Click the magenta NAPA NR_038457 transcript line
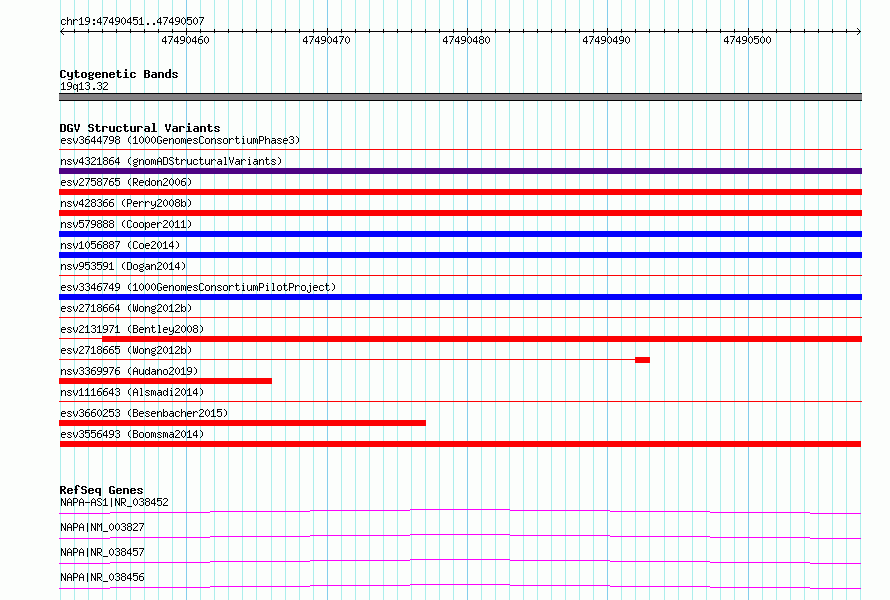 (x=460, y=561)
